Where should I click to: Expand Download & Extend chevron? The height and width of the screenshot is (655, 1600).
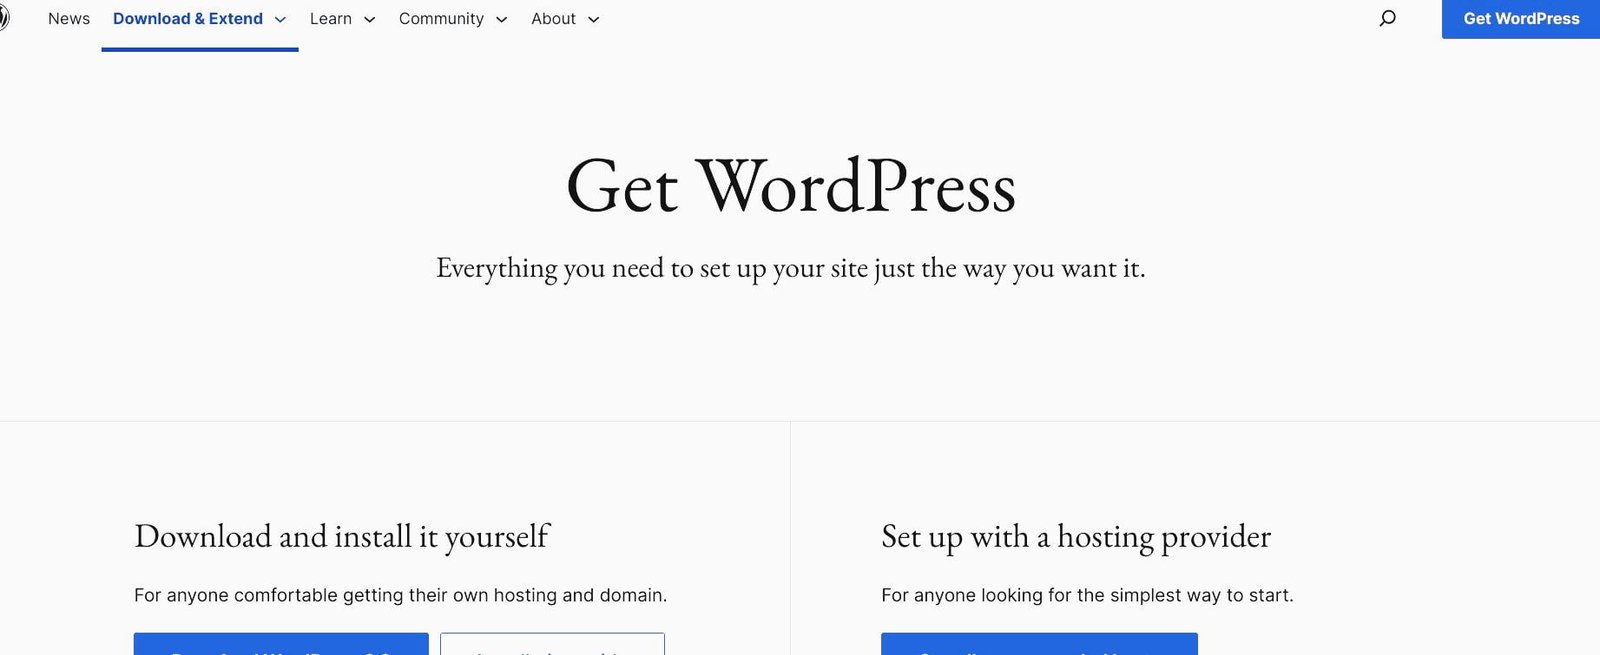[280, 19]
